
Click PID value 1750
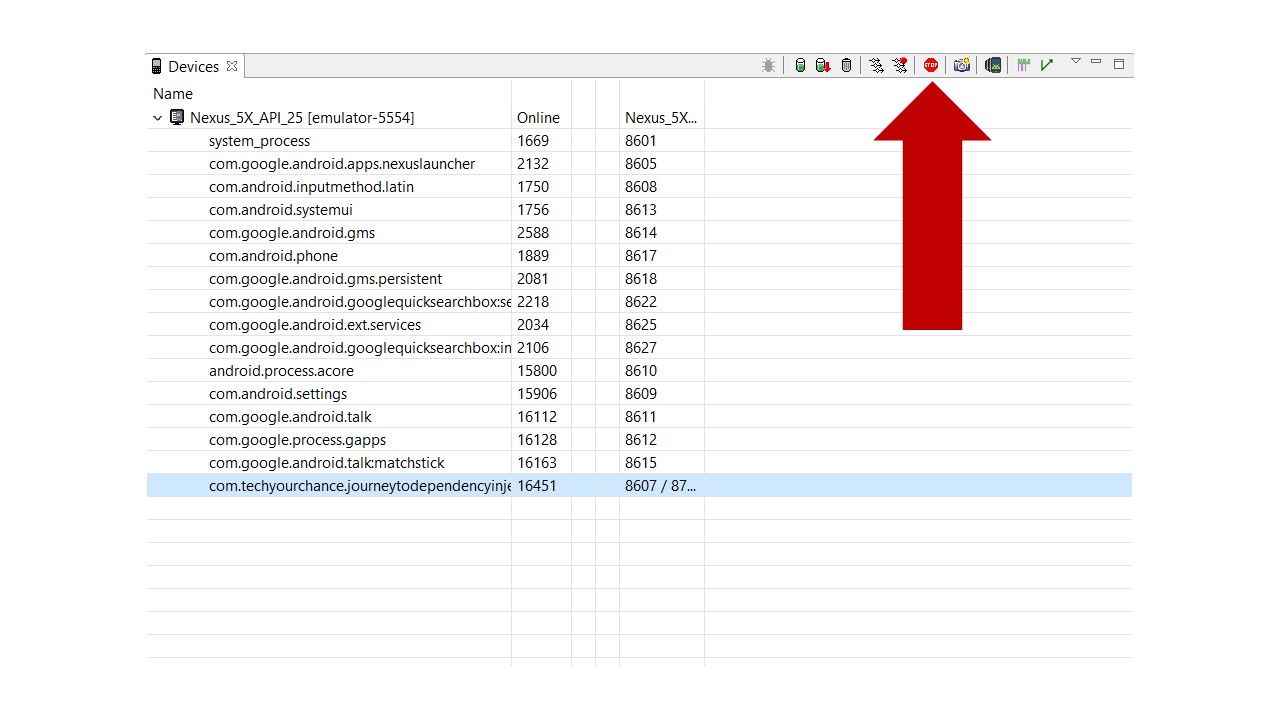click(x=533, y=187)
